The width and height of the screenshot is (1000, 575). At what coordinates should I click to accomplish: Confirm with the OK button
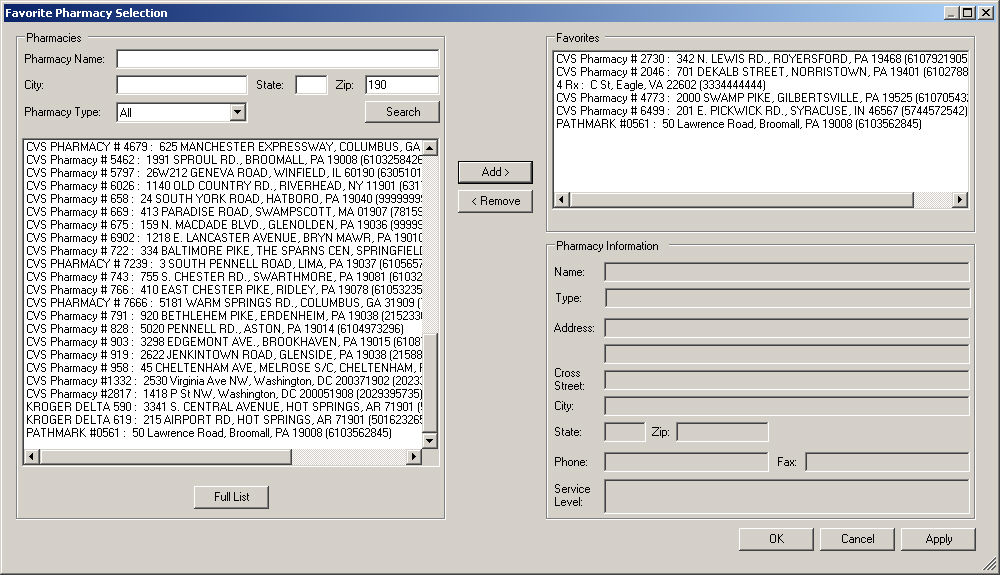click(776, 539)
